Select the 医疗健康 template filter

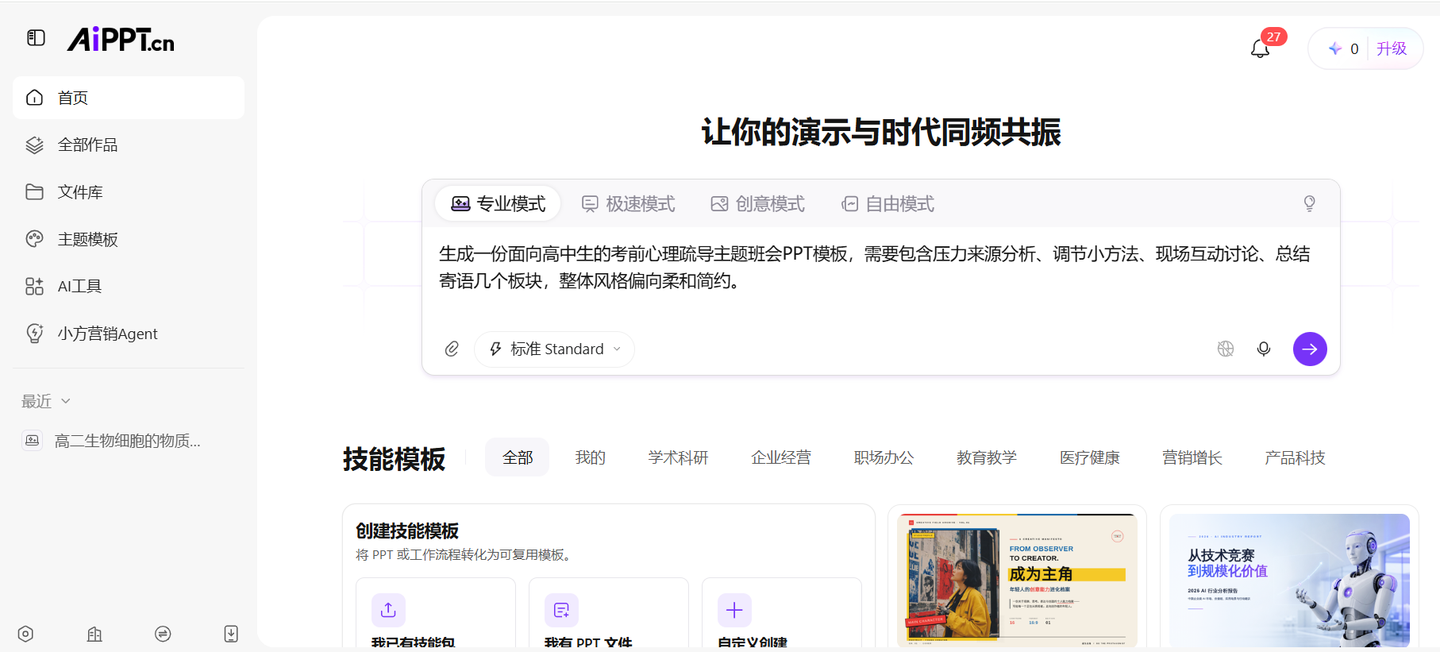point(1090,457)
